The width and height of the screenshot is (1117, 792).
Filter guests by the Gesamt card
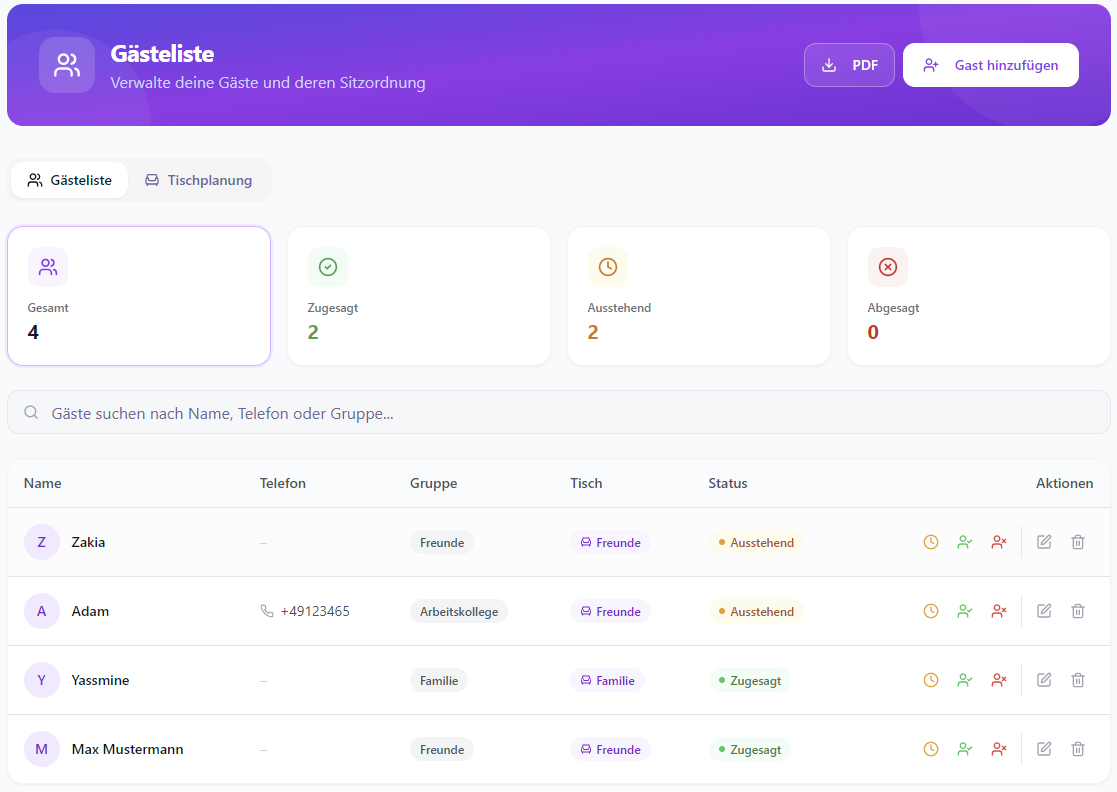(139, 296)
